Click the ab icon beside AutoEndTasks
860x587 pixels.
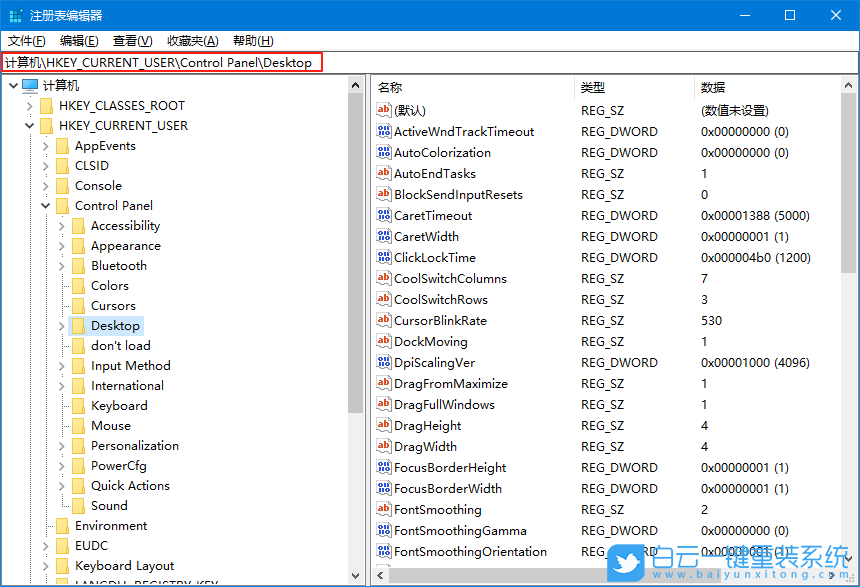[383, 174]
